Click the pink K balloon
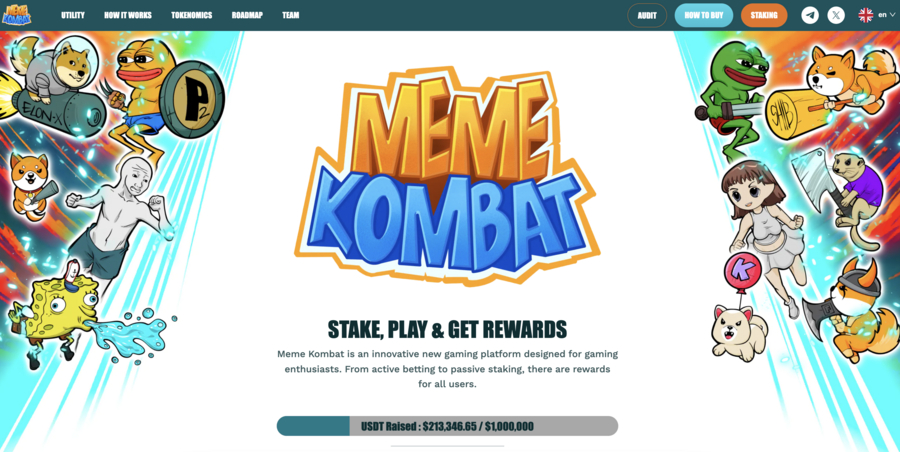 (x=742, y=272)
